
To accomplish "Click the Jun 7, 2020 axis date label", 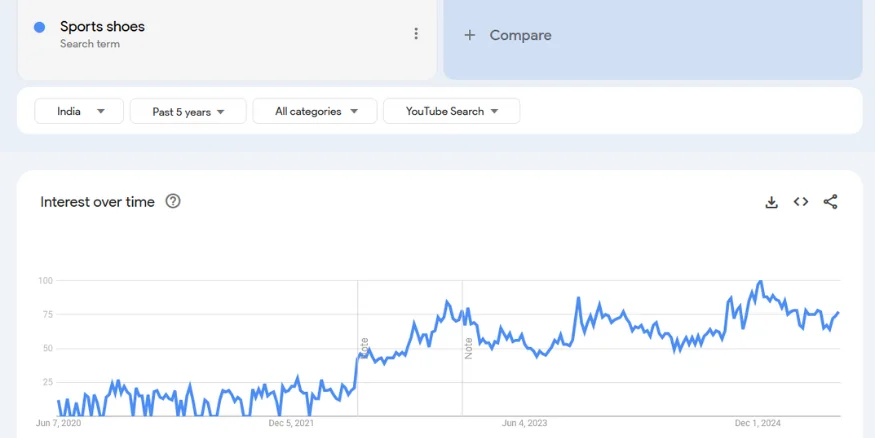I will click(58, 423).
